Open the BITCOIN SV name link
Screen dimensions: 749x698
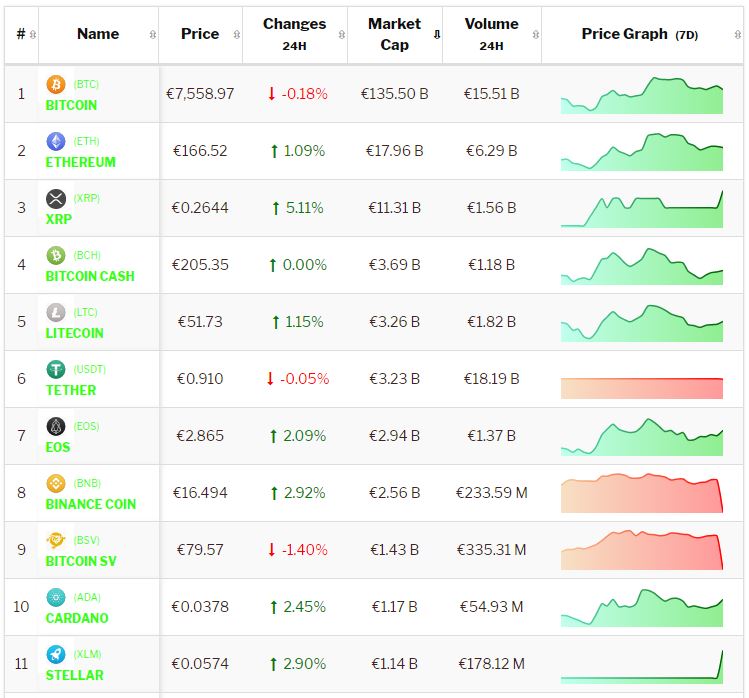click(81, 561)
